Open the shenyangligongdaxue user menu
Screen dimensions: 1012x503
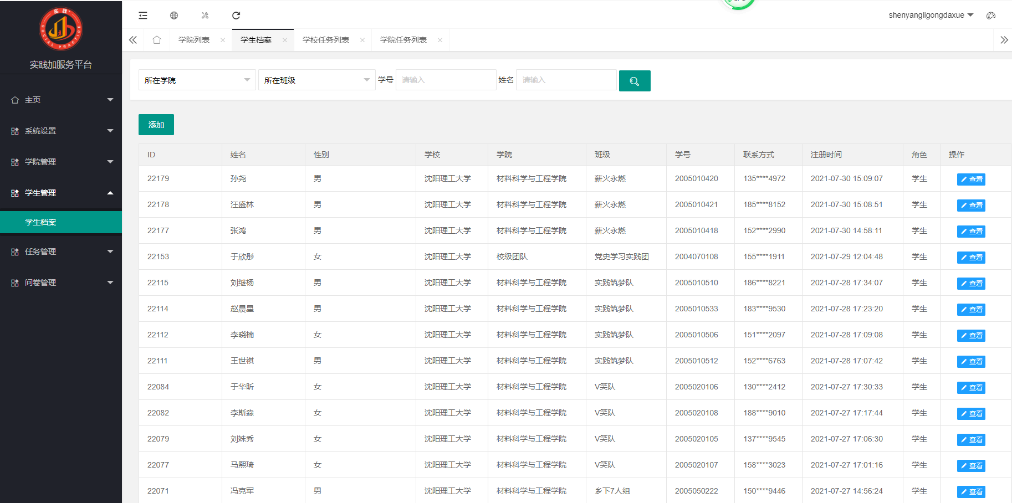click(x=931, y=15)
